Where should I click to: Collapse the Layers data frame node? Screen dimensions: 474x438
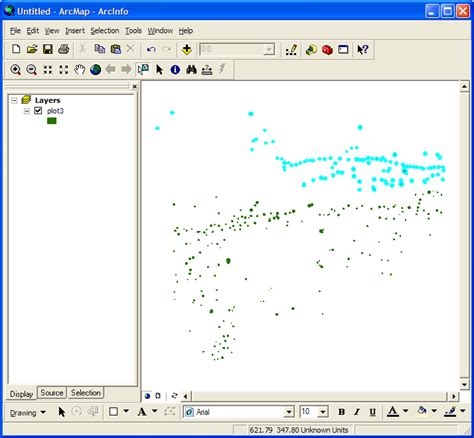coord(14,100)
